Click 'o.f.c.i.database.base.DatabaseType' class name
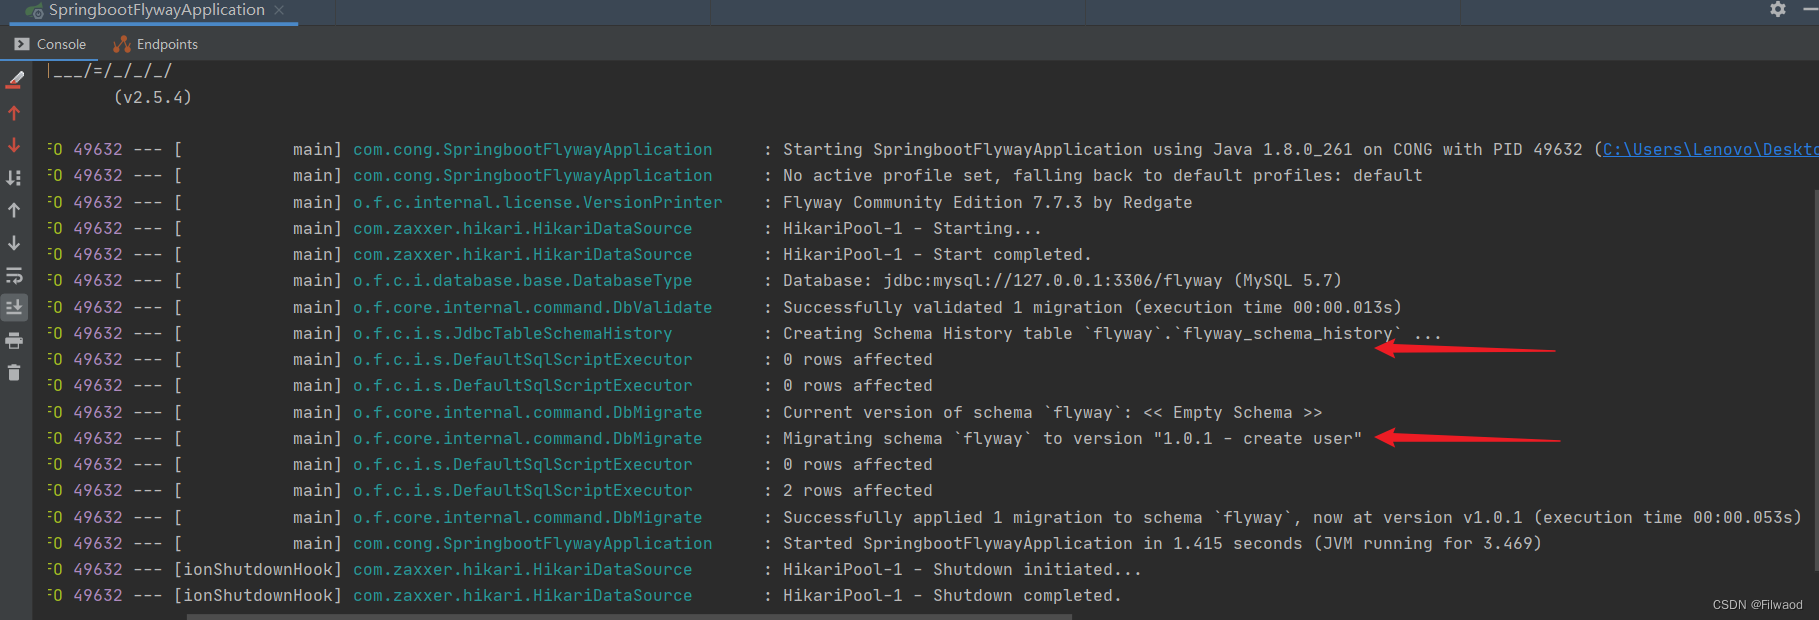This screenshot has width=1819, height=620. click(x=522, y=280)
